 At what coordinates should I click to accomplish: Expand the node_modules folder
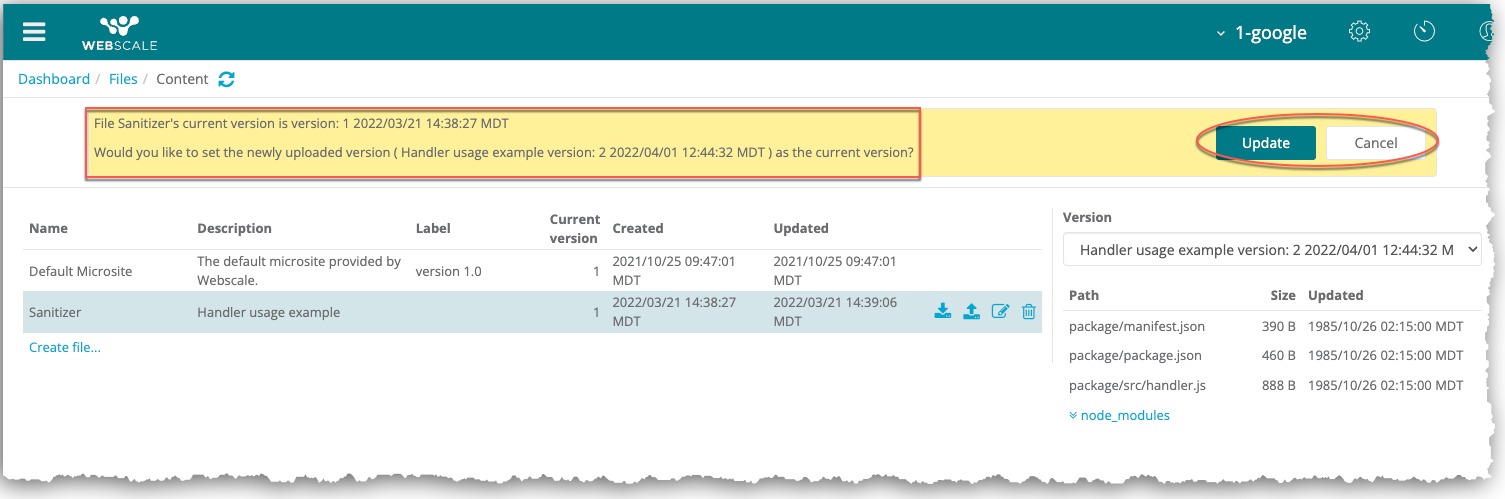click(1119, 415)
